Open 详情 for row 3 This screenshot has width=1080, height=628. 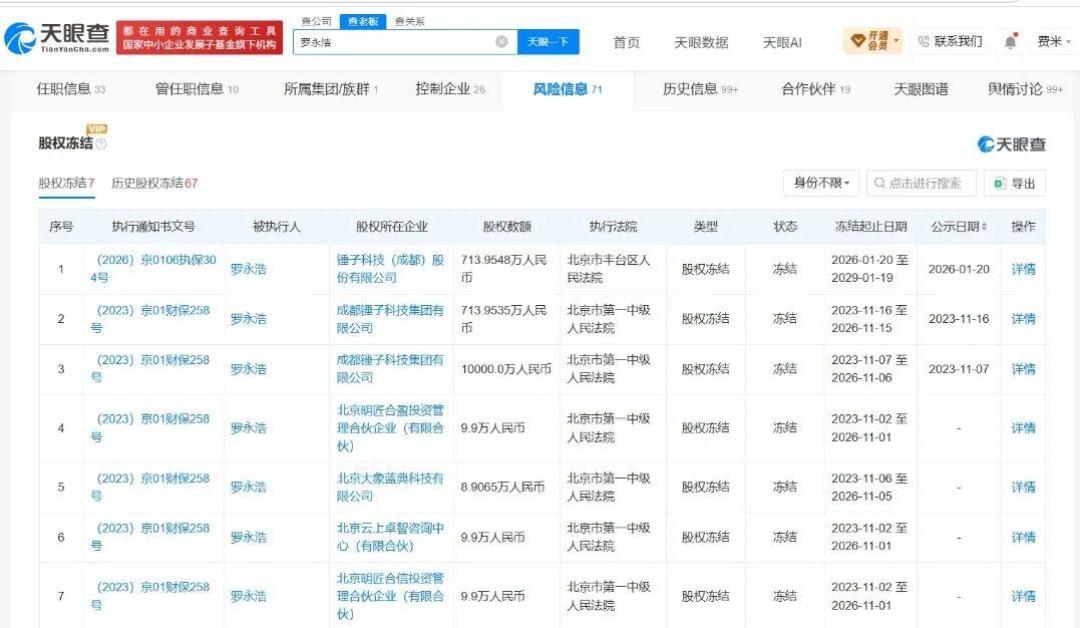point(1023,368)
